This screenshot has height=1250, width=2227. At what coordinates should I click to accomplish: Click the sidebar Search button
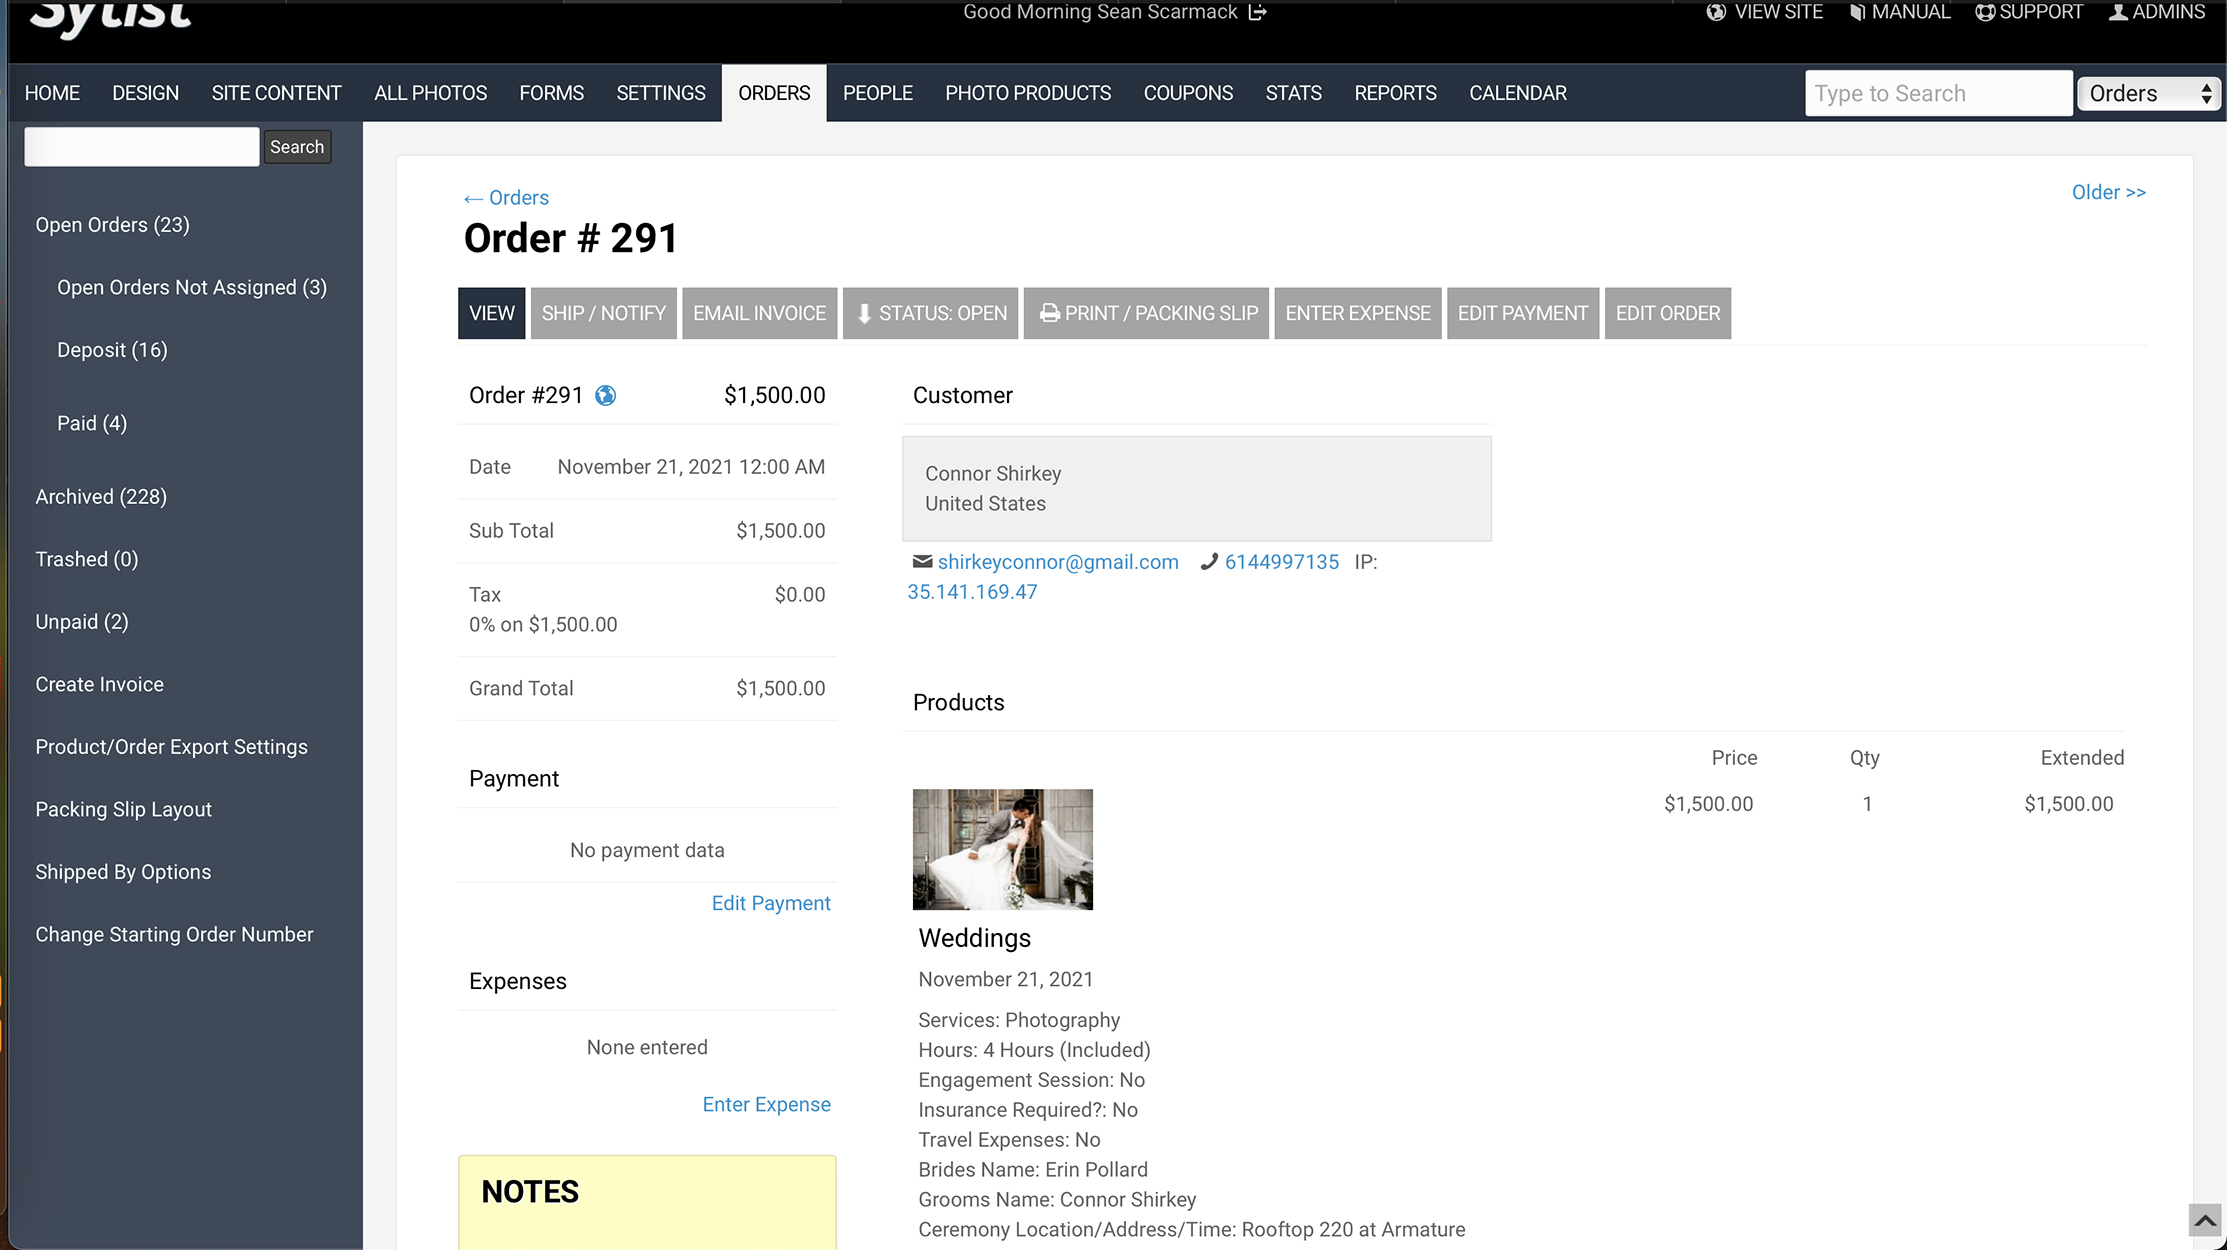tap(297, 147)
